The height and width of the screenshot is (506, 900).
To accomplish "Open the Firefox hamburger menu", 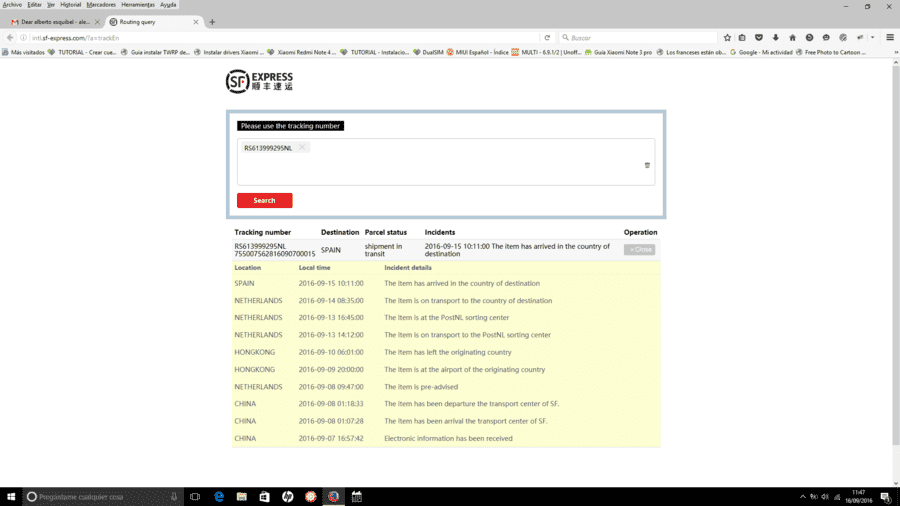I will click(890, 37).
